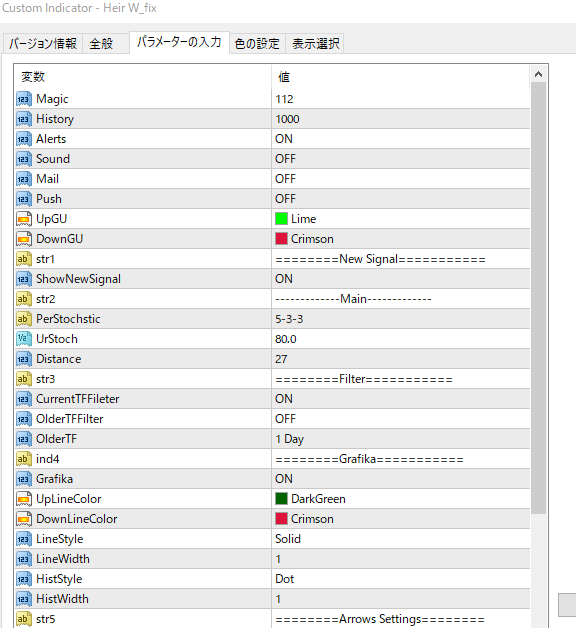576x628 pixels.
Task: Click the string icon beside str2
Action: pos(24,299)
